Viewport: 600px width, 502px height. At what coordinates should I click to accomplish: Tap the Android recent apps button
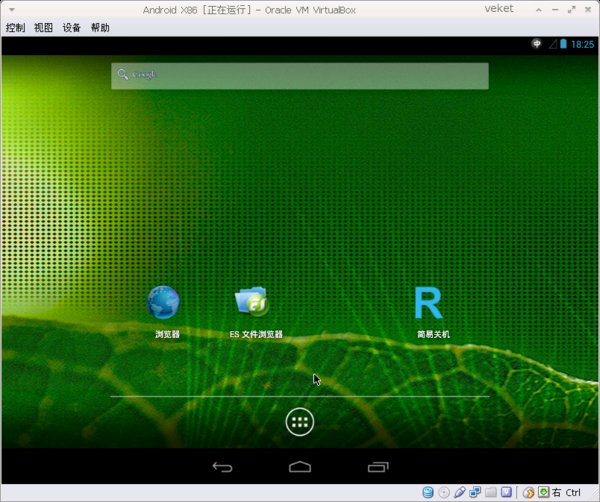coord(378,467)
